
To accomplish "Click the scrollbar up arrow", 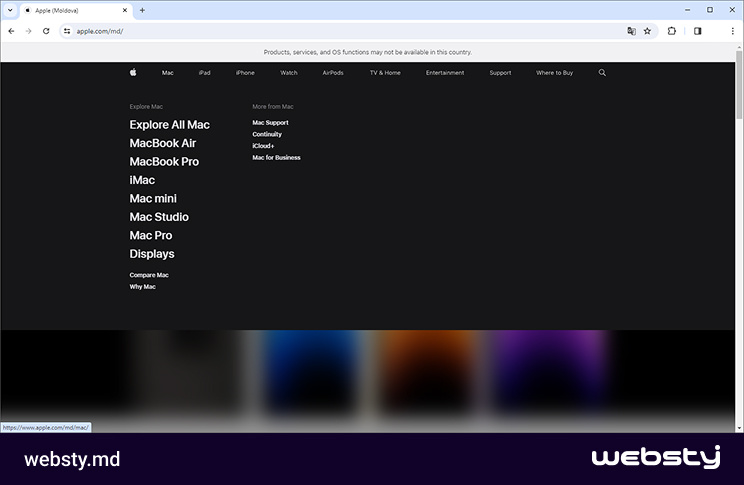I will pos(739,47).
